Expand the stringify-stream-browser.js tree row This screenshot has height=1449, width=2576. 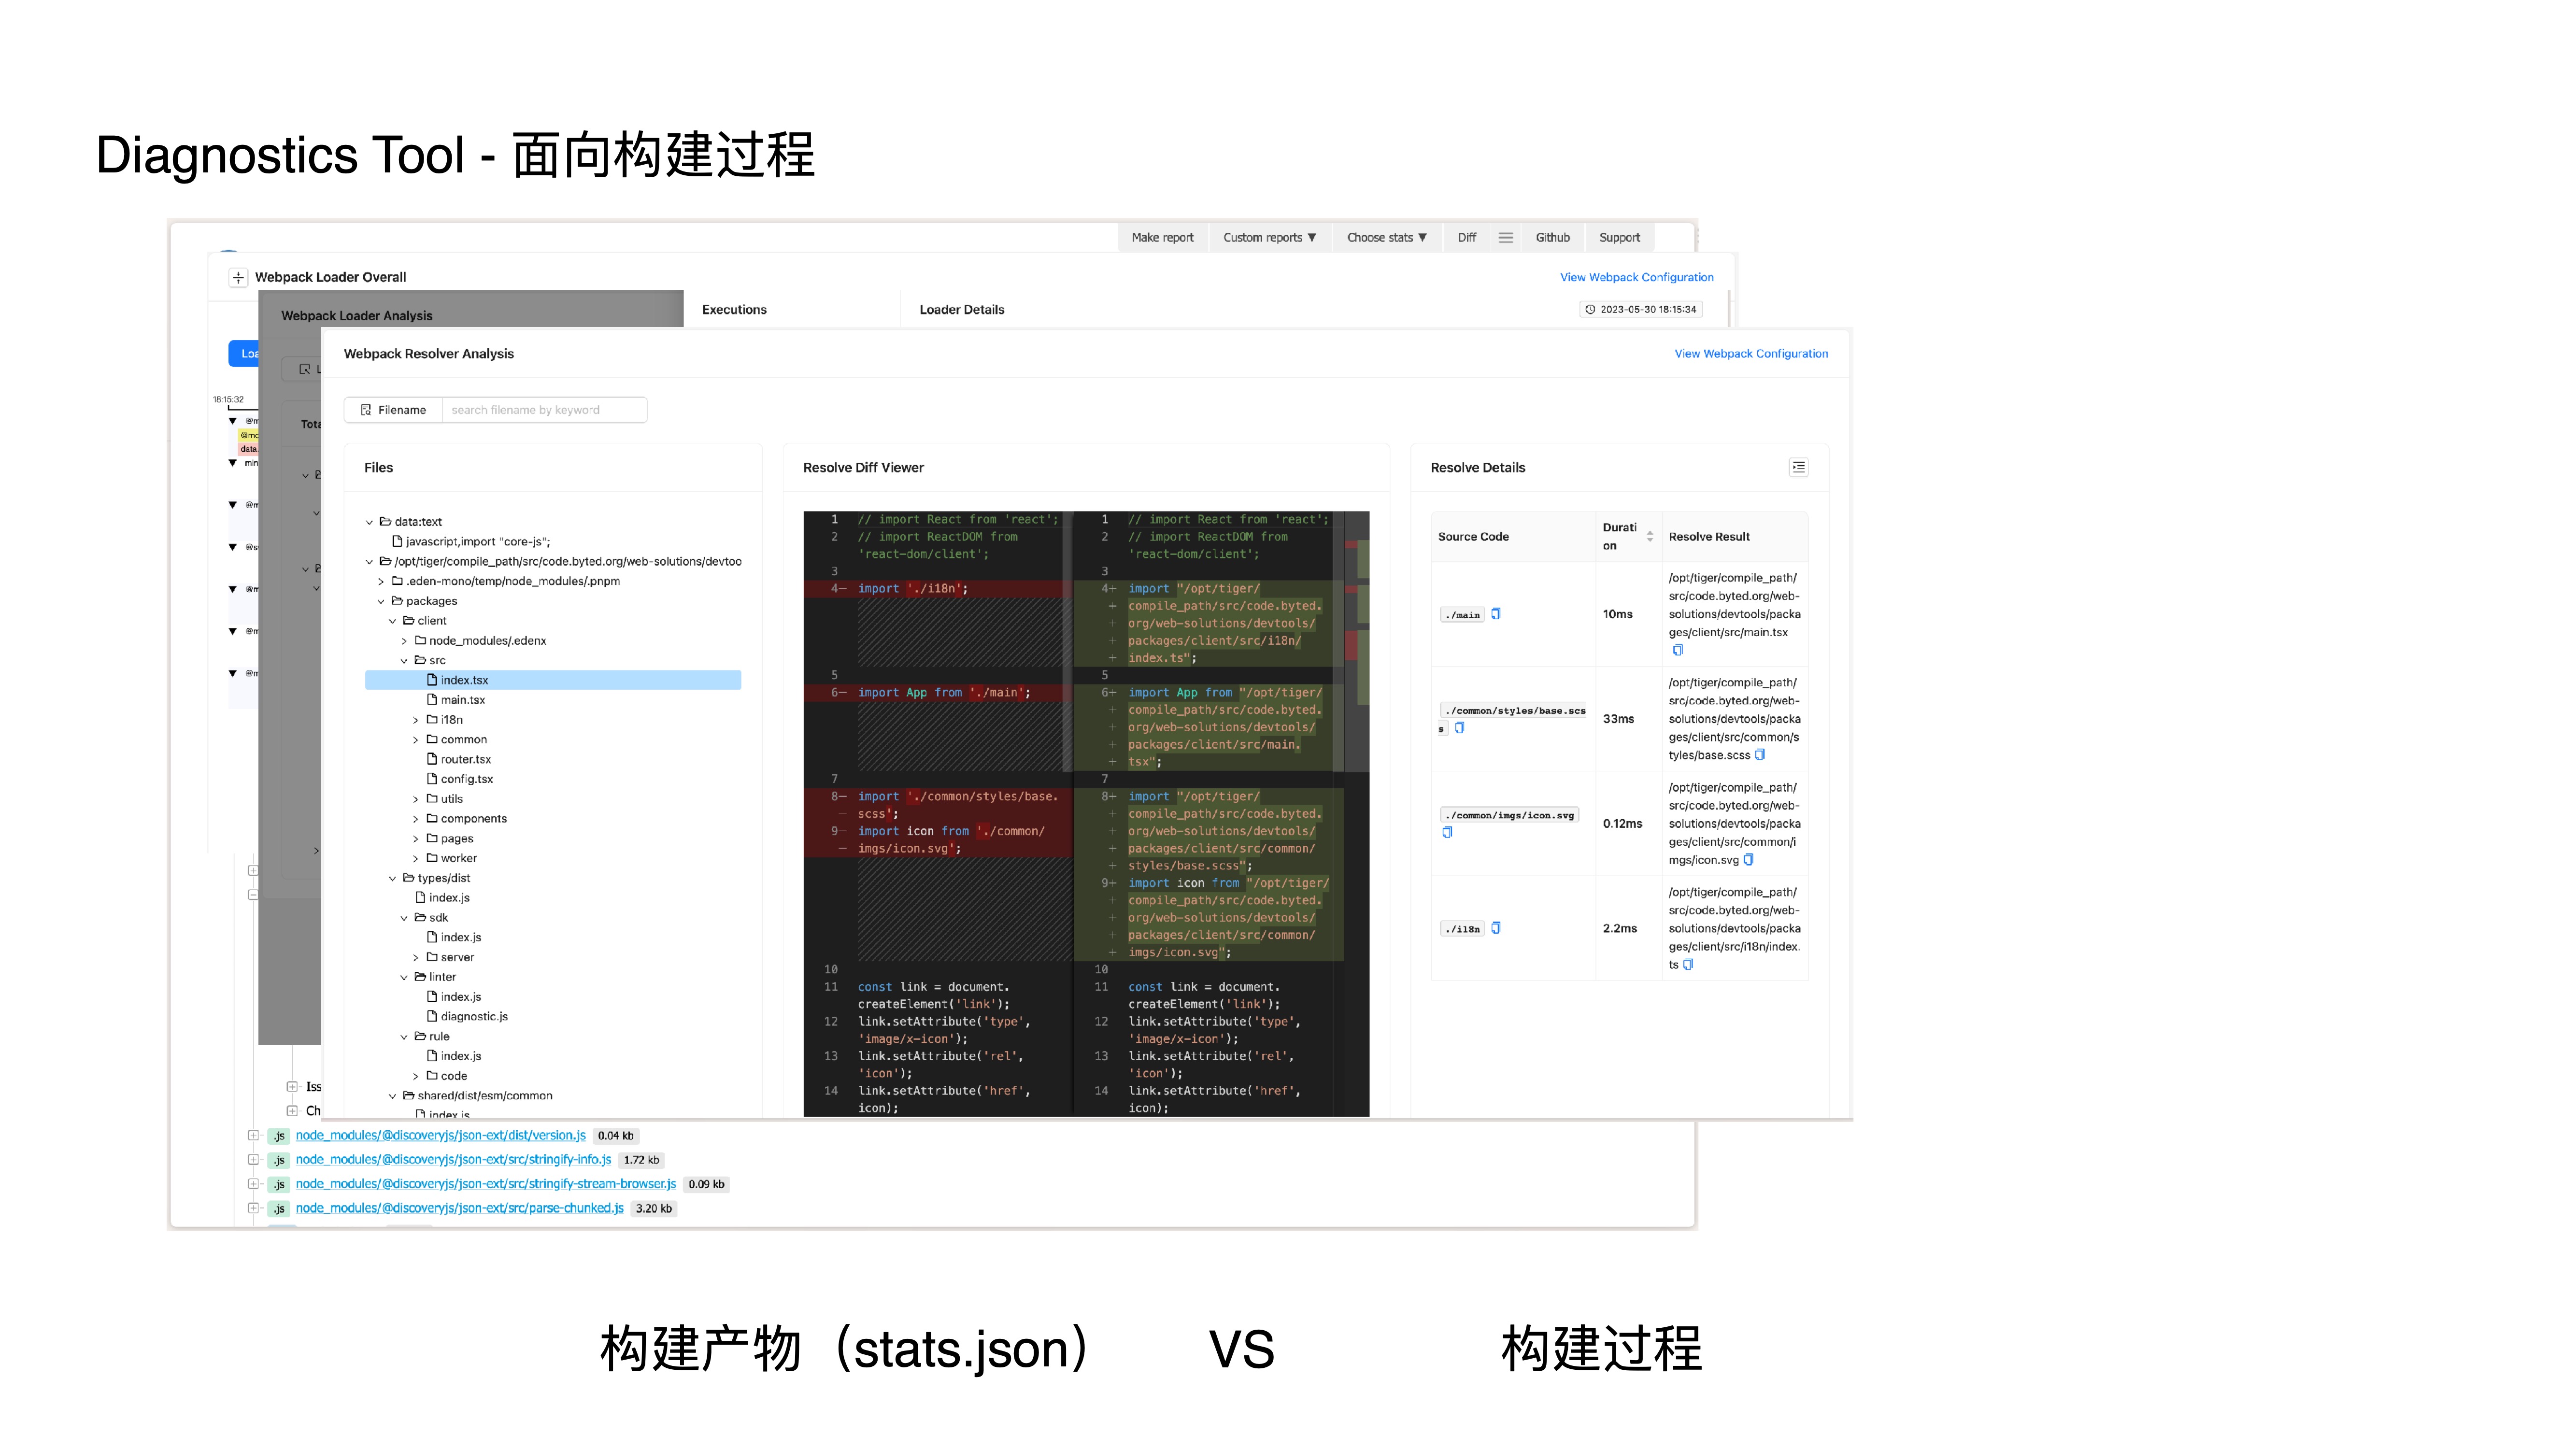(x=253, y=1184)
